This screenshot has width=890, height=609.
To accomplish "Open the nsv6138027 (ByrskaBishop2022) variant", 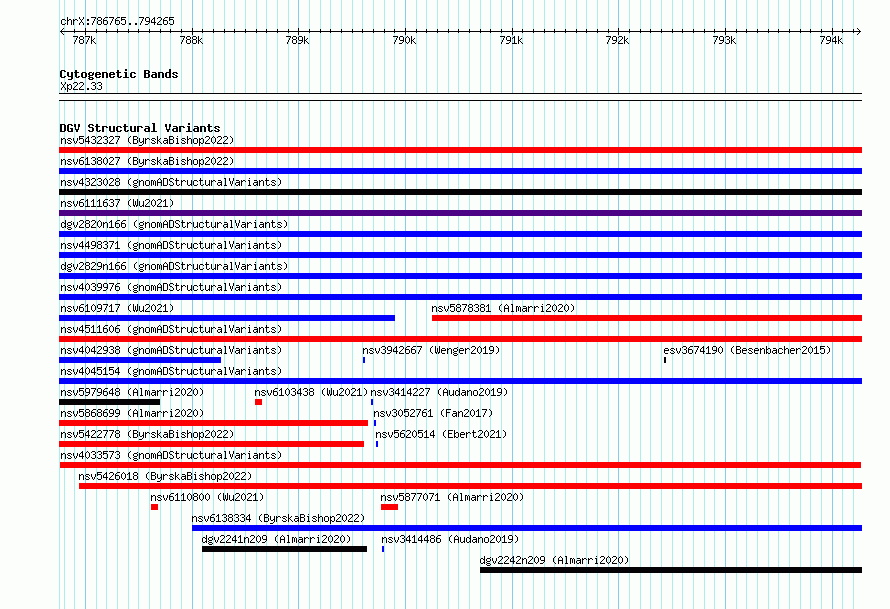I will 147,161.
